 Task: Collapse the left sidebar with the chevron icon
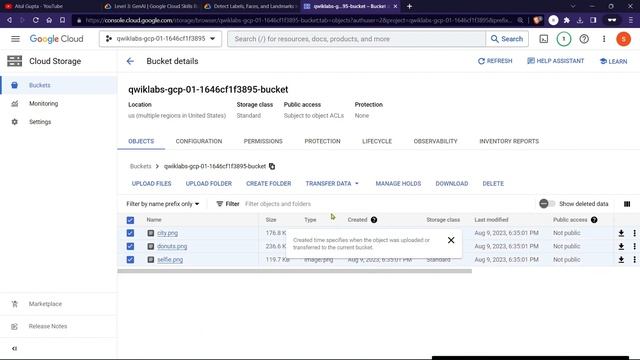pyautogui.click(x=15, y=348)
